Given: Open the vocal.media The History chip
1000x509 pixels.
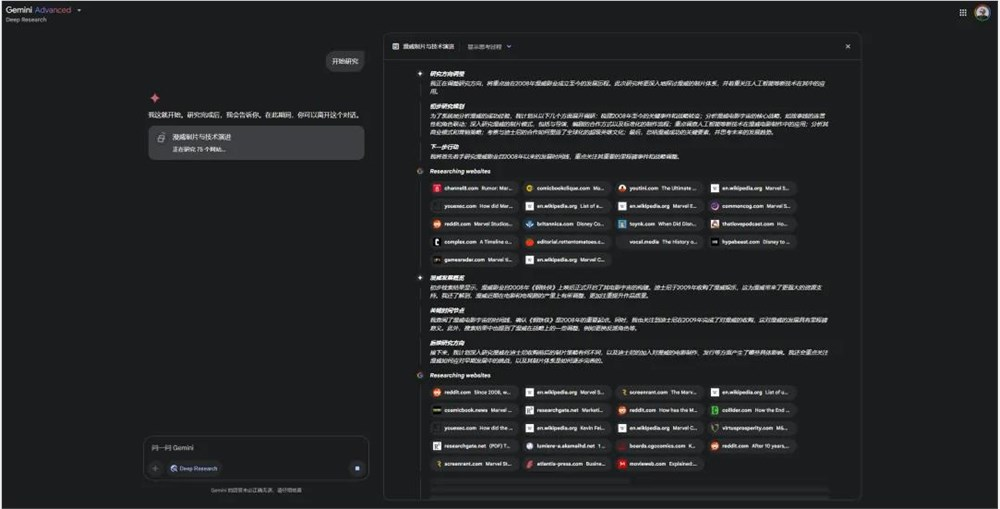Looking at the screenshot, I should pyautogui.click(x=658, y=242).
